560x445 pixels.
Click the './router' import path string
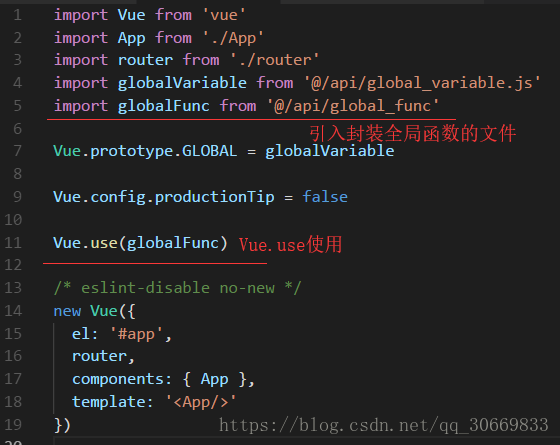pyautogui.click(x=275, y=60)
